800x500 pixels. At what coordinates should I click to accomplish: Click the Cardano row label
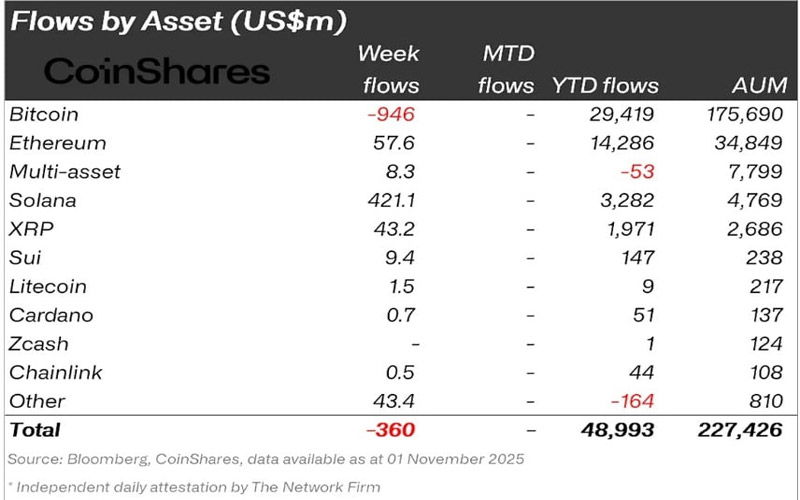point(51,315)
